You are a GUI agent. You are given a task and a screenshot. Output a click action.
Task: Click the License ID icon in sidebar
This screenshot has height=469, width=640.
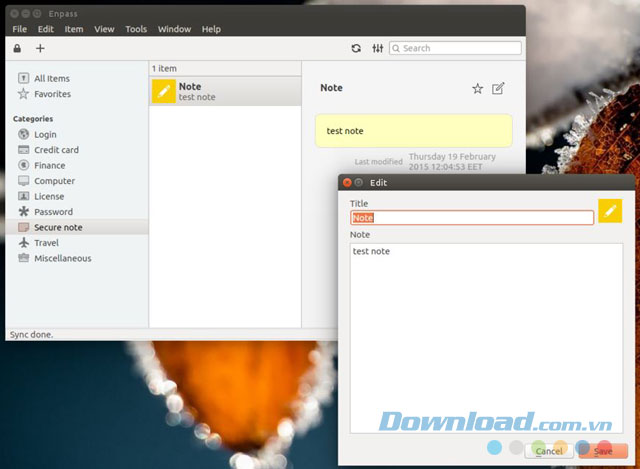(24, 196)
